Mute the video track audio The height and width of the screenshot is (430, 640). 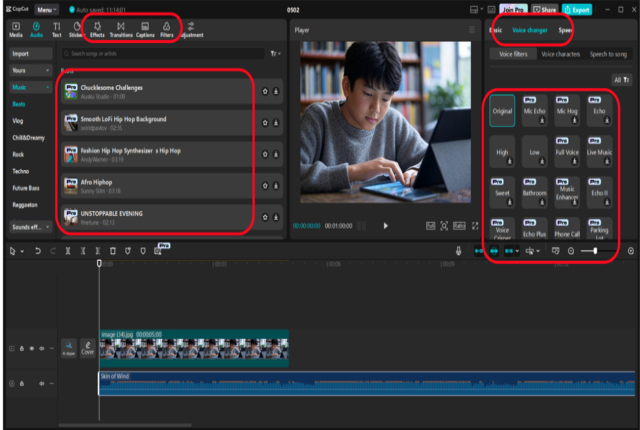click(41, 348)
